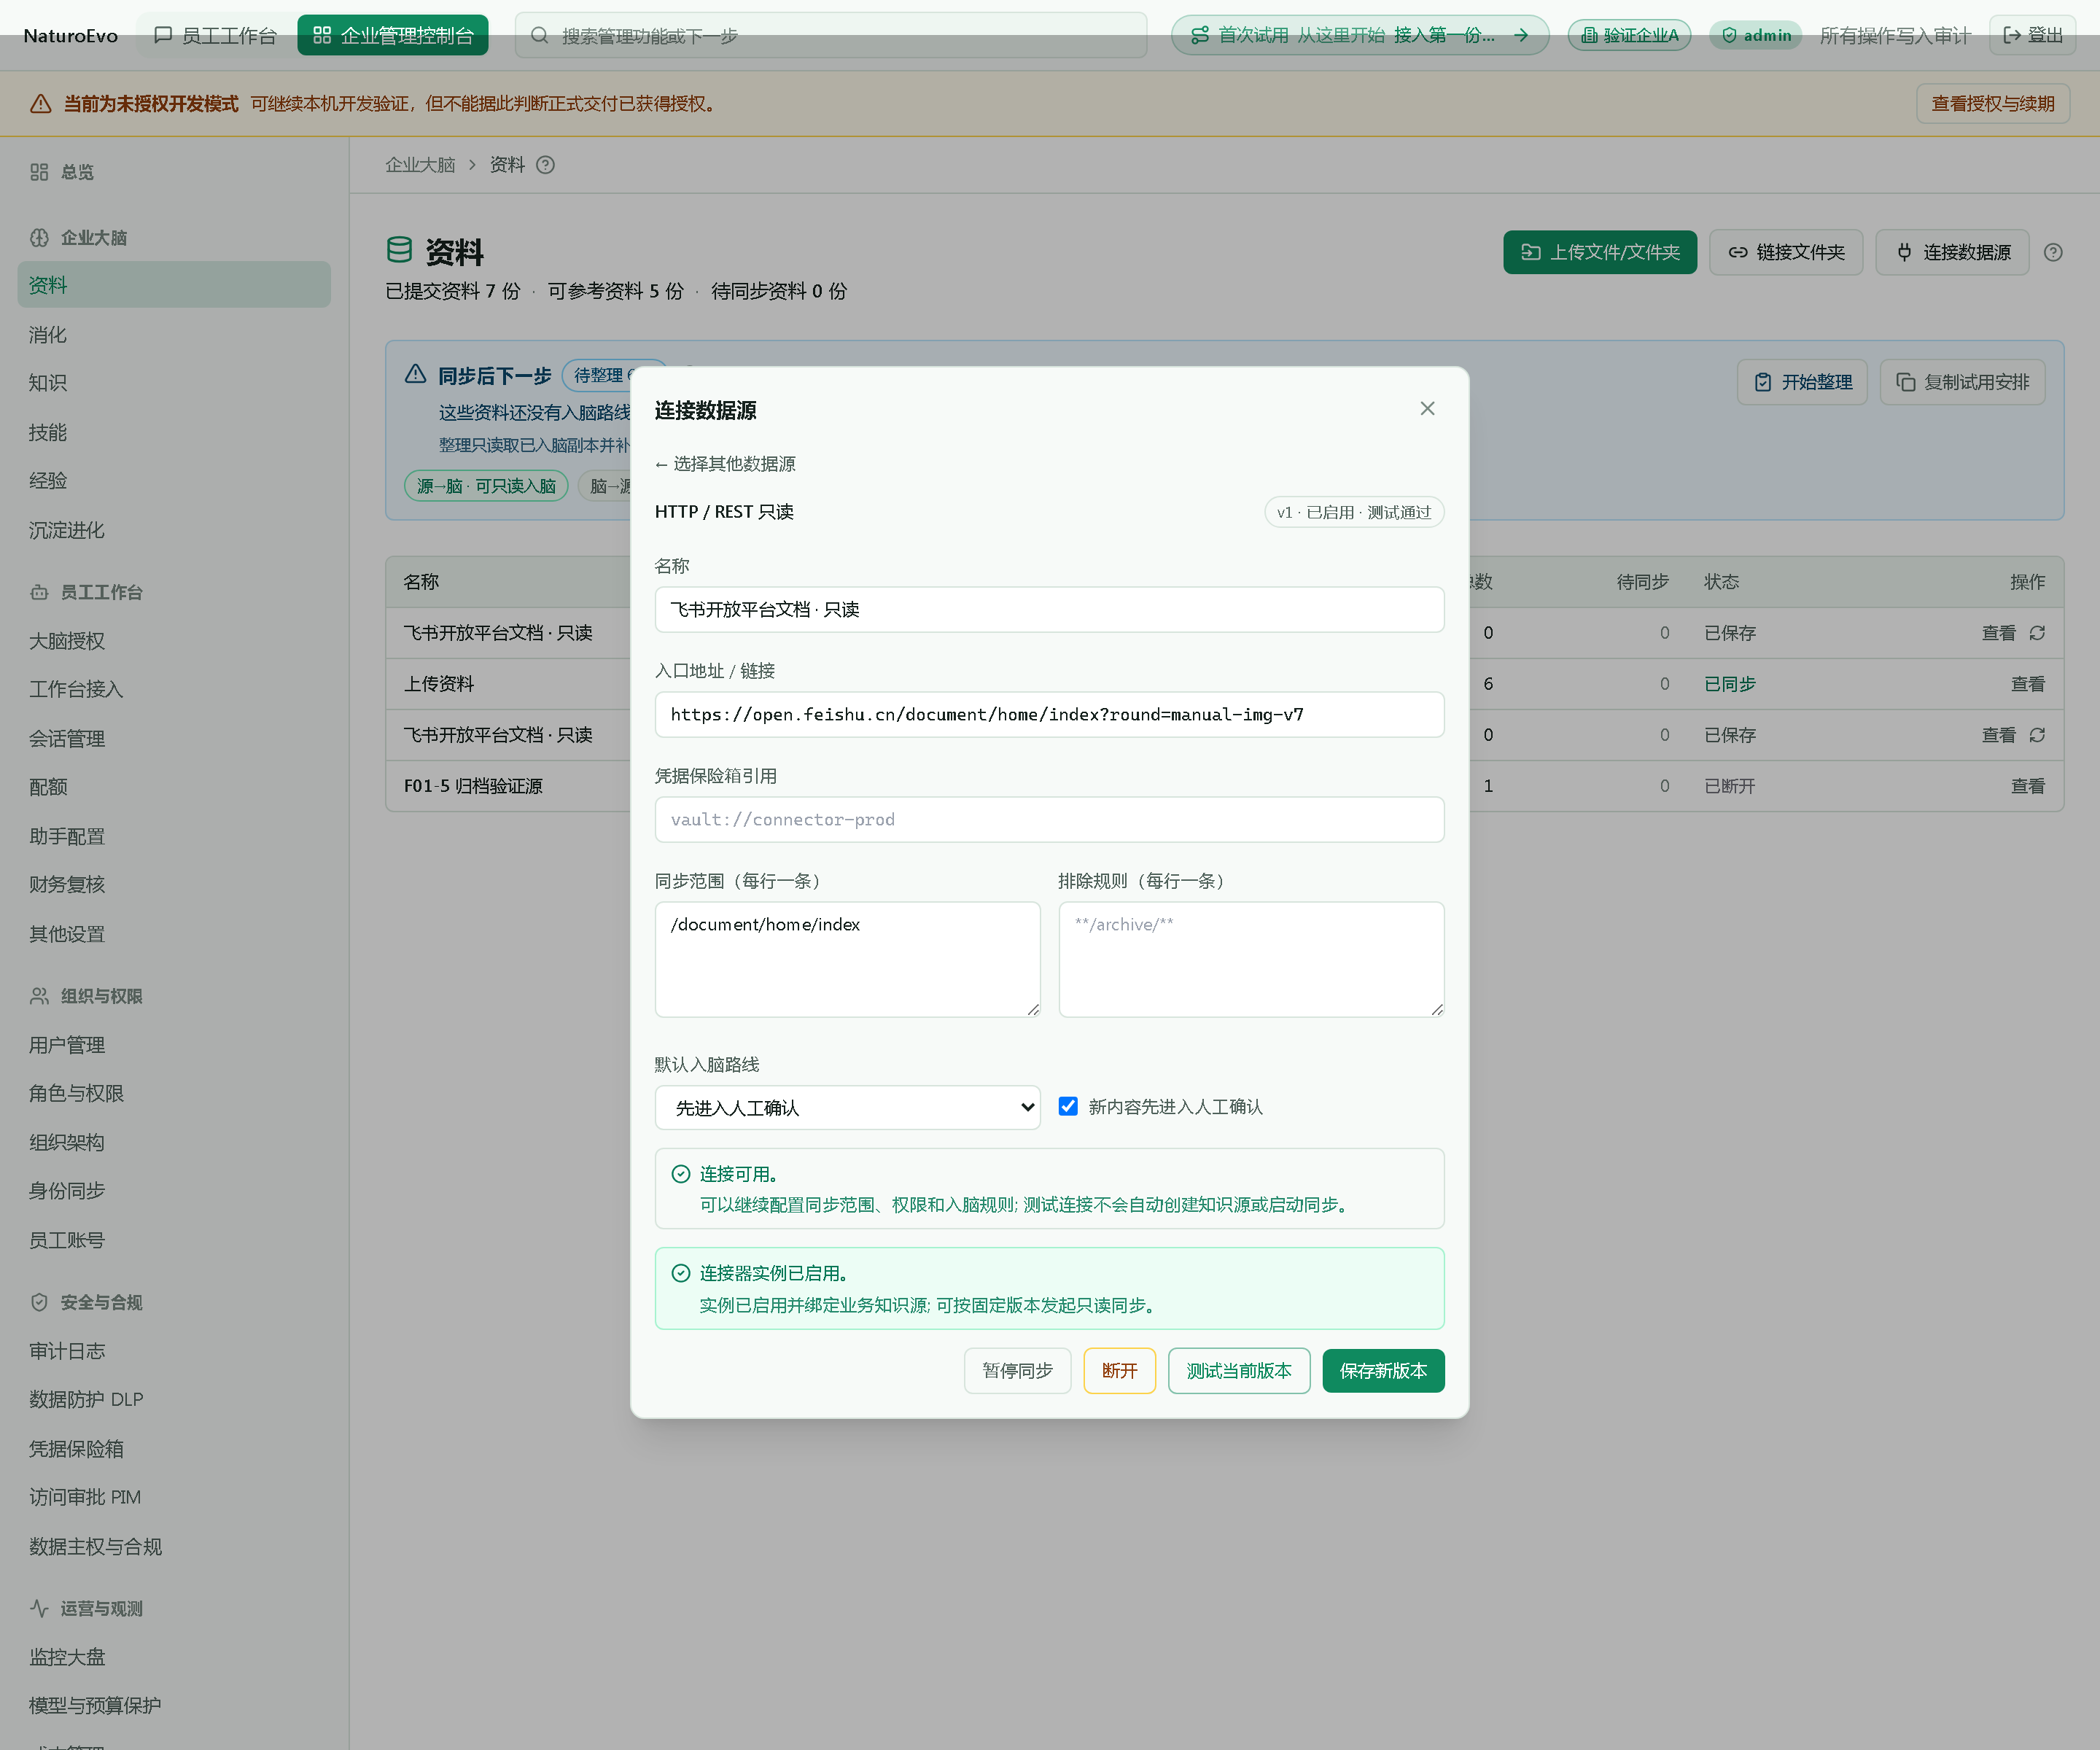Screen dimensions: 2100x1750
Task: Go back via 选择其他数据源 link
Action: [x=725, y=464]
